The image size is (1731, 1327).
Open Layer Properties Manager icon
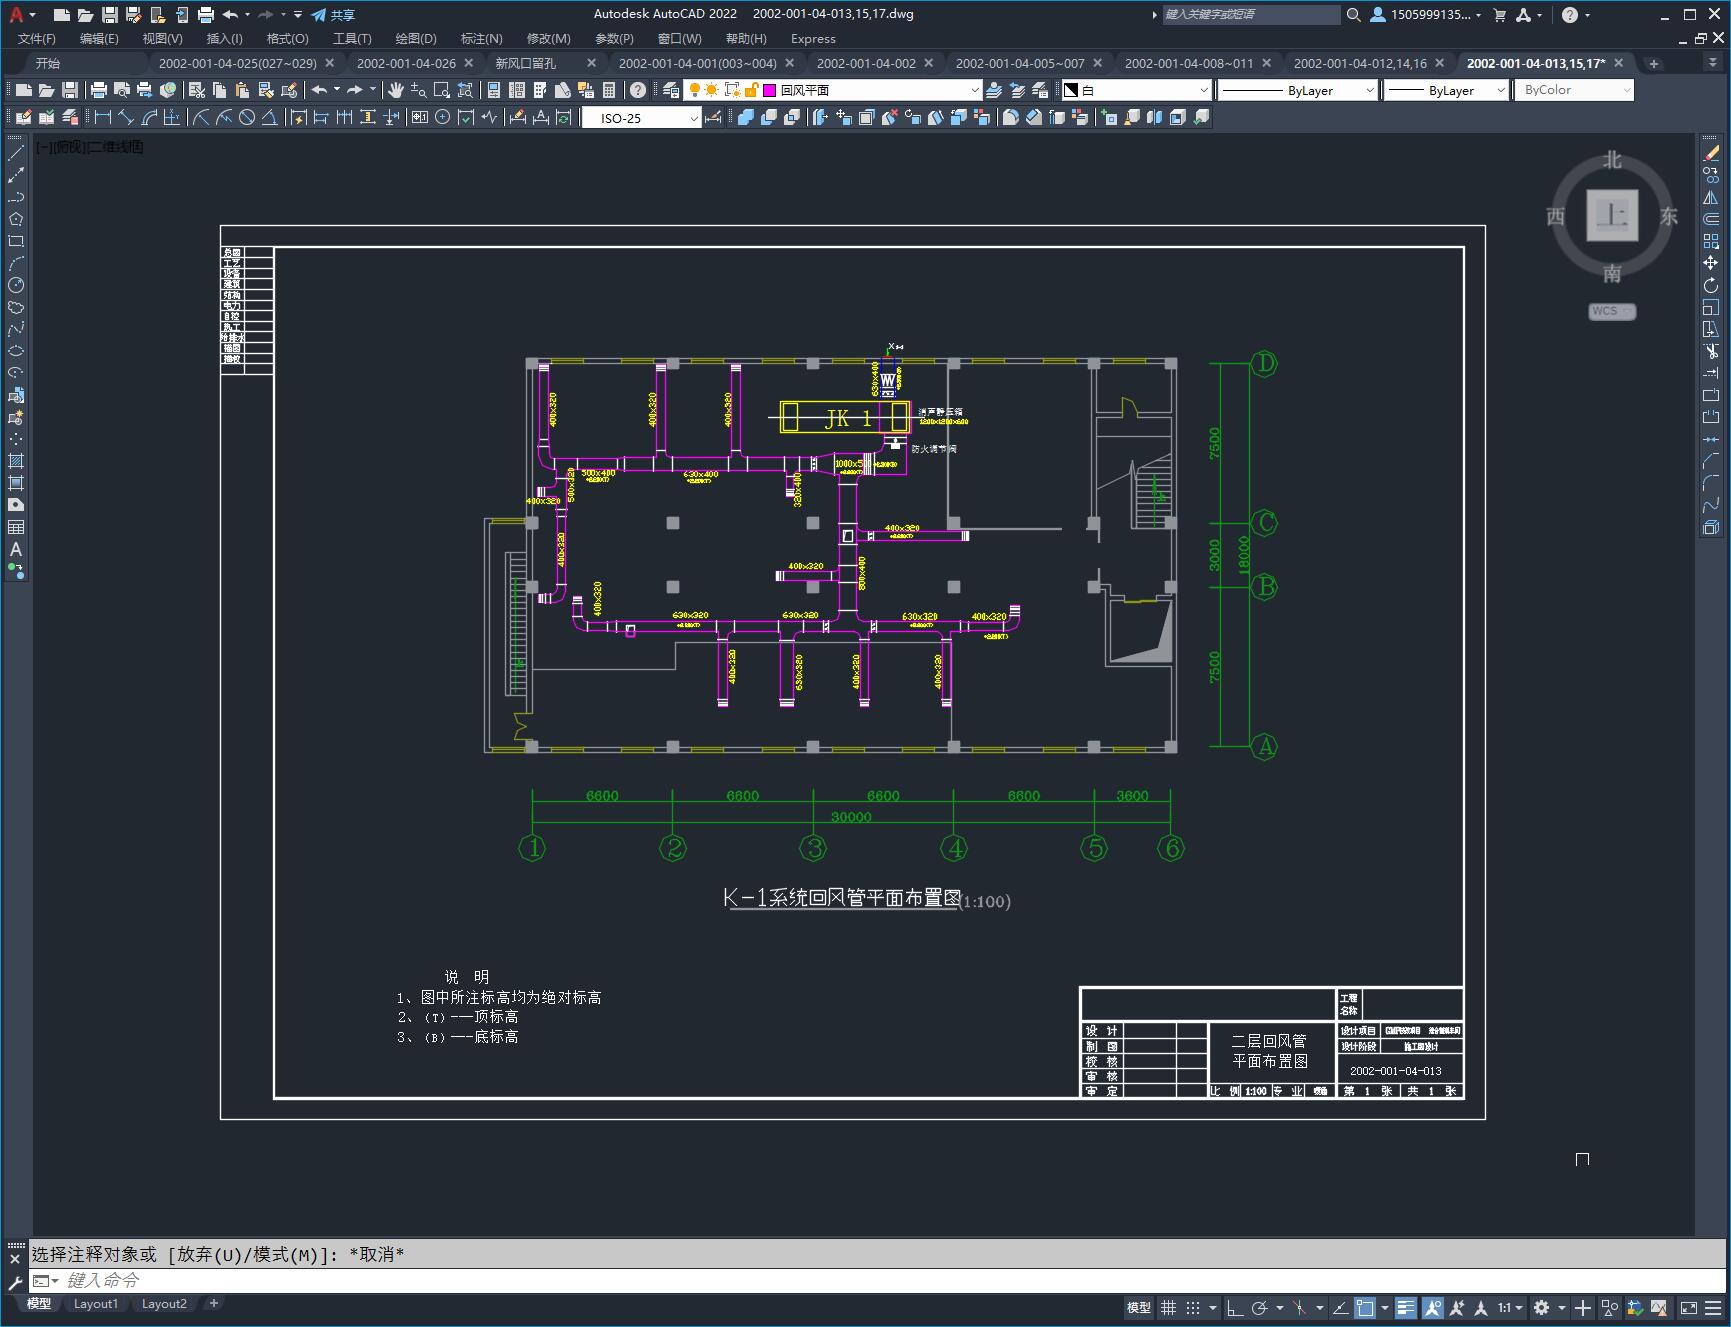(671, 90)
